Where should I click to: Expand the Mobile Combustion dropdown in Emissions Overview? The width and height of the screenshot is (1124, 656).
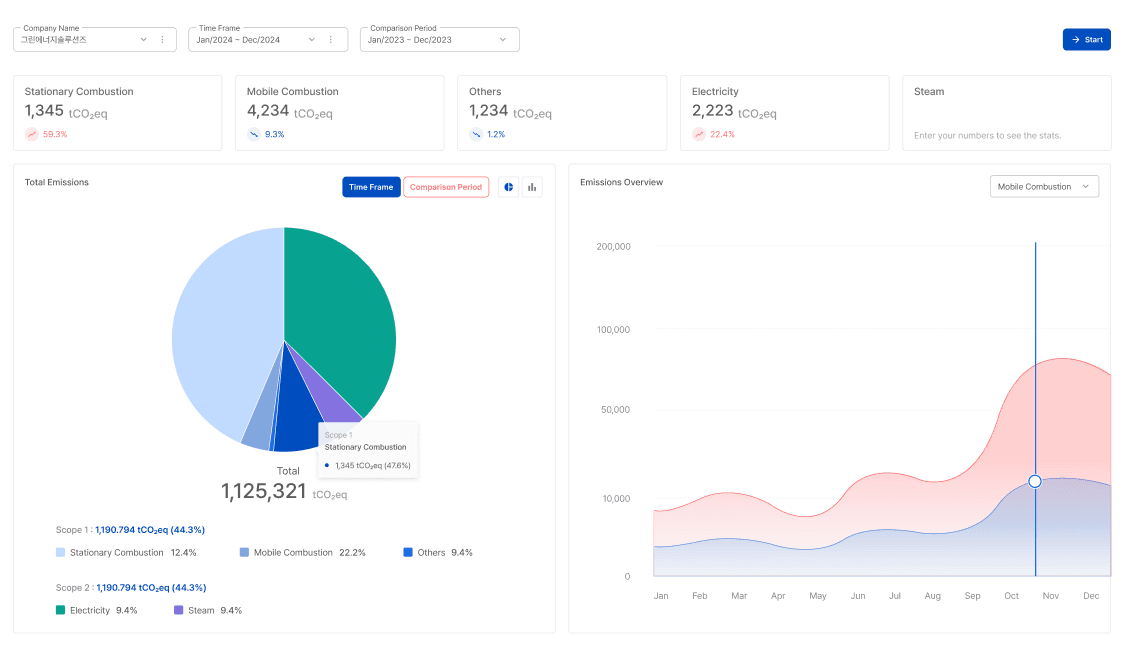pos(1044,186)
